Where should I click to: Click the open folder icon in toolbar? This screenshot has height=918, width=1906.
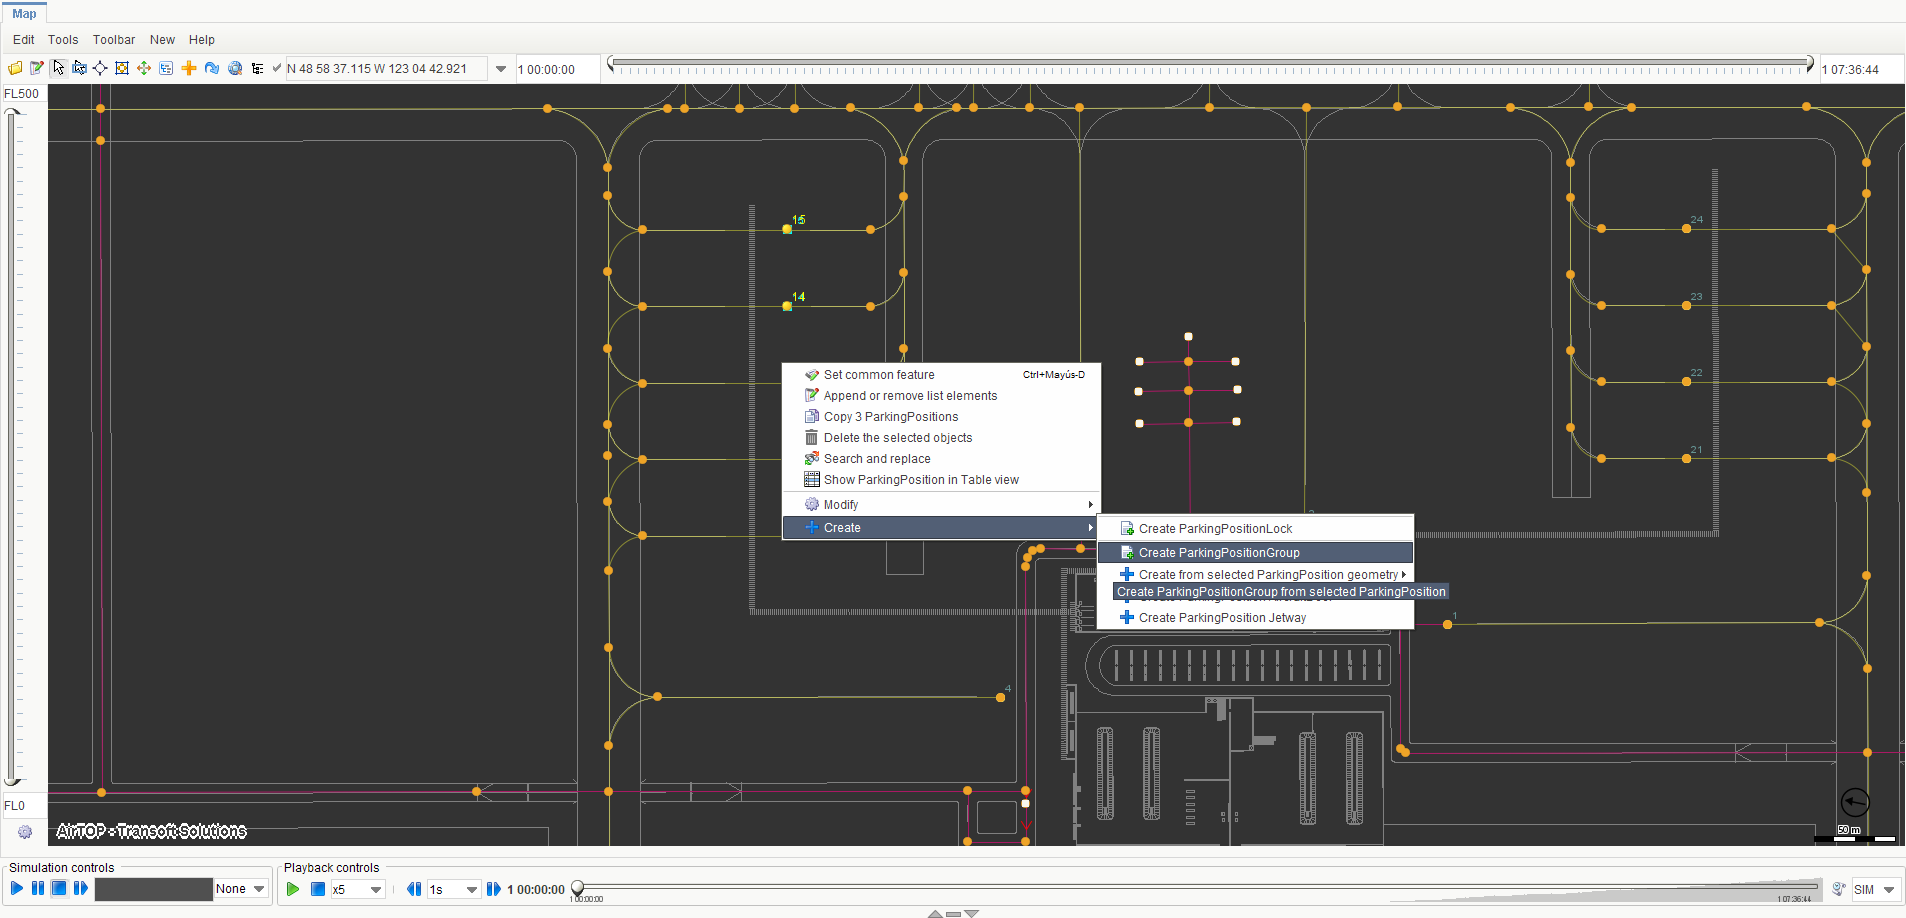(15, 69)
